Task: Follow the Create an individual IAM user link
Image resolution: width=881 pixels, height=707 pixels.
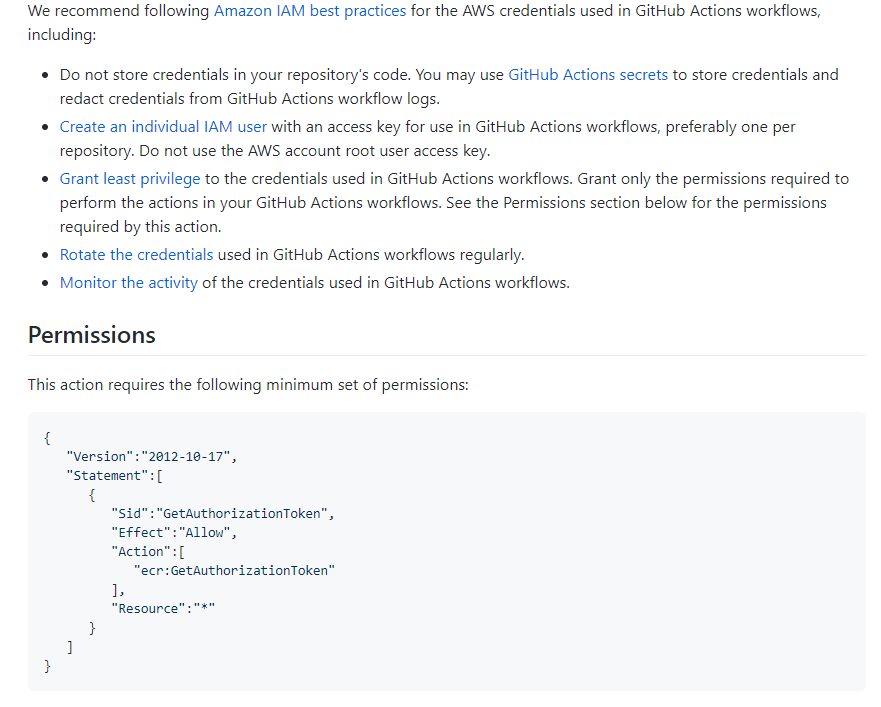Action: click(162, 126)
